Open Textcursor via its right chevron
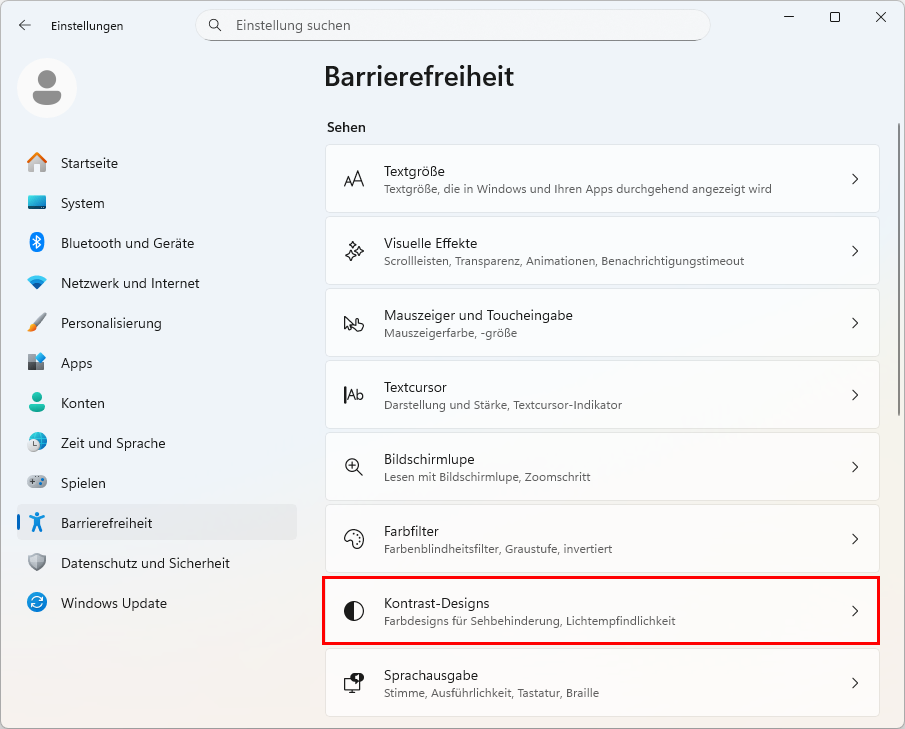The width and height of the screenshot is (905, 729). pos(855,395)
